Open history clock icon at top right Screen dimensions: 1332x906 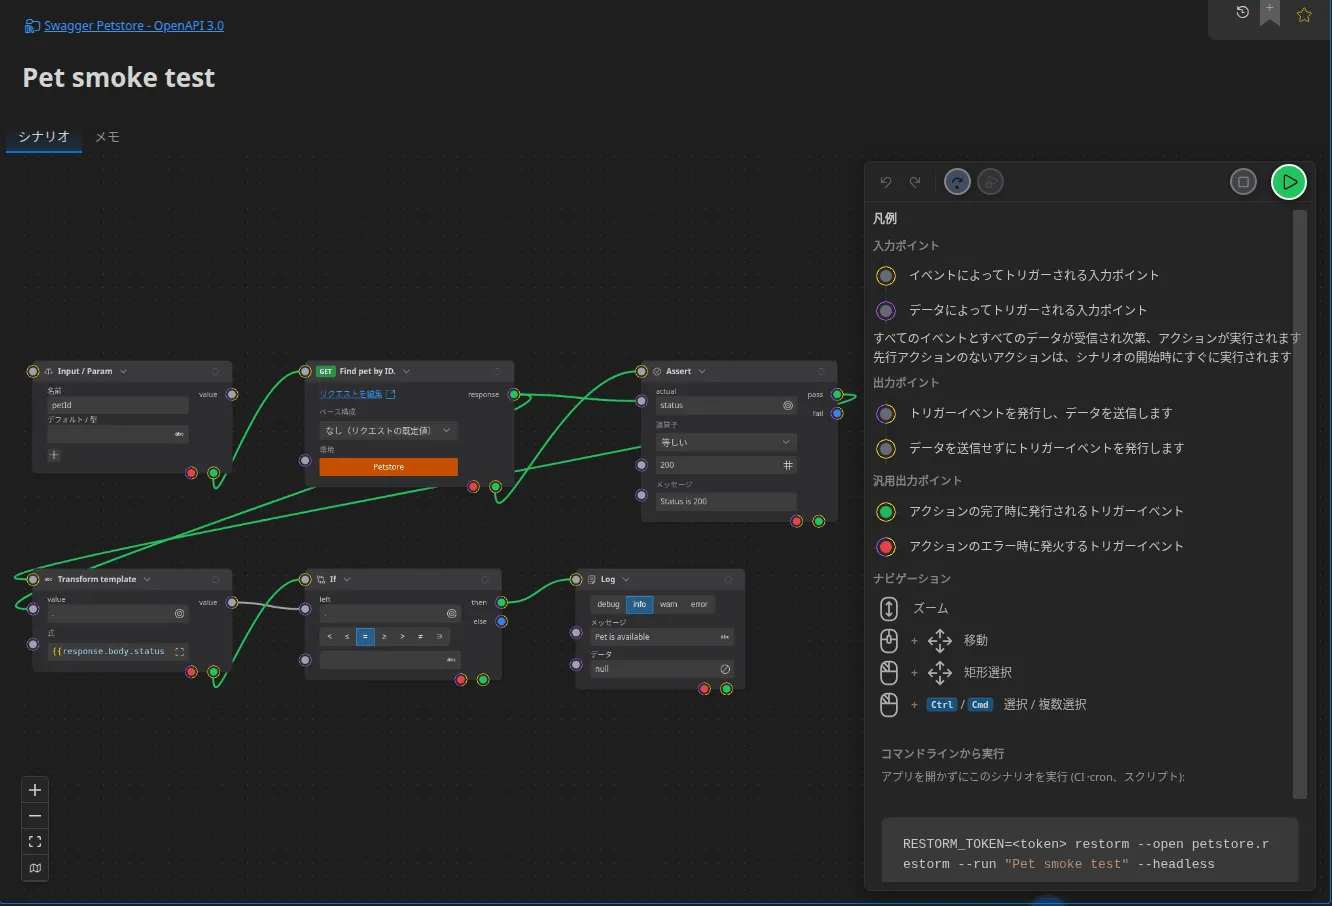(x=1242, y=13)
